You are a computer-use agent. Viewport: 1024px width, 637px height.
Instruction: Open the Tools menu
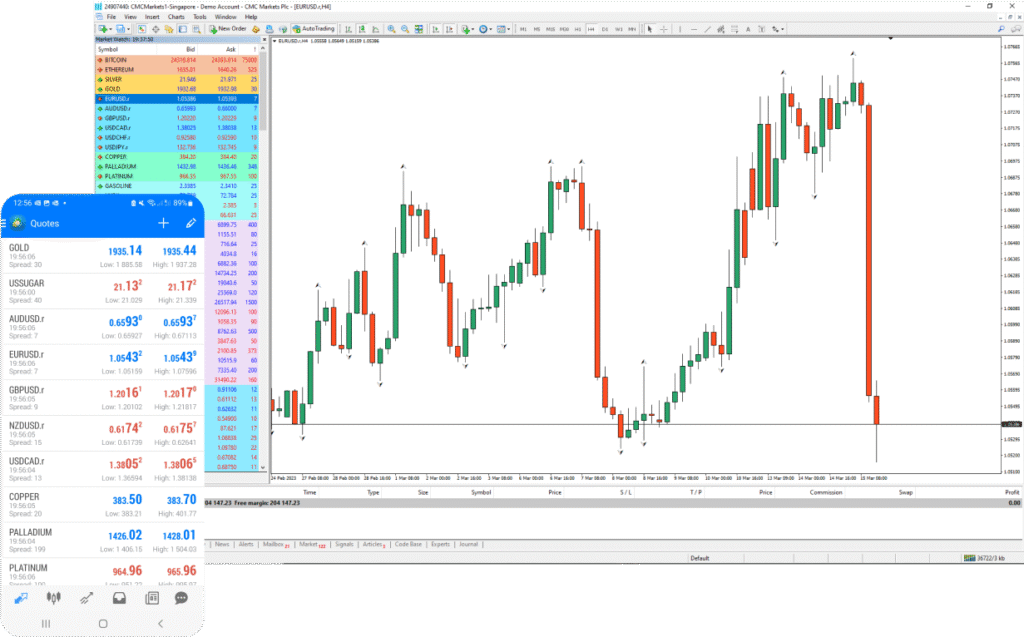[200, 17]
